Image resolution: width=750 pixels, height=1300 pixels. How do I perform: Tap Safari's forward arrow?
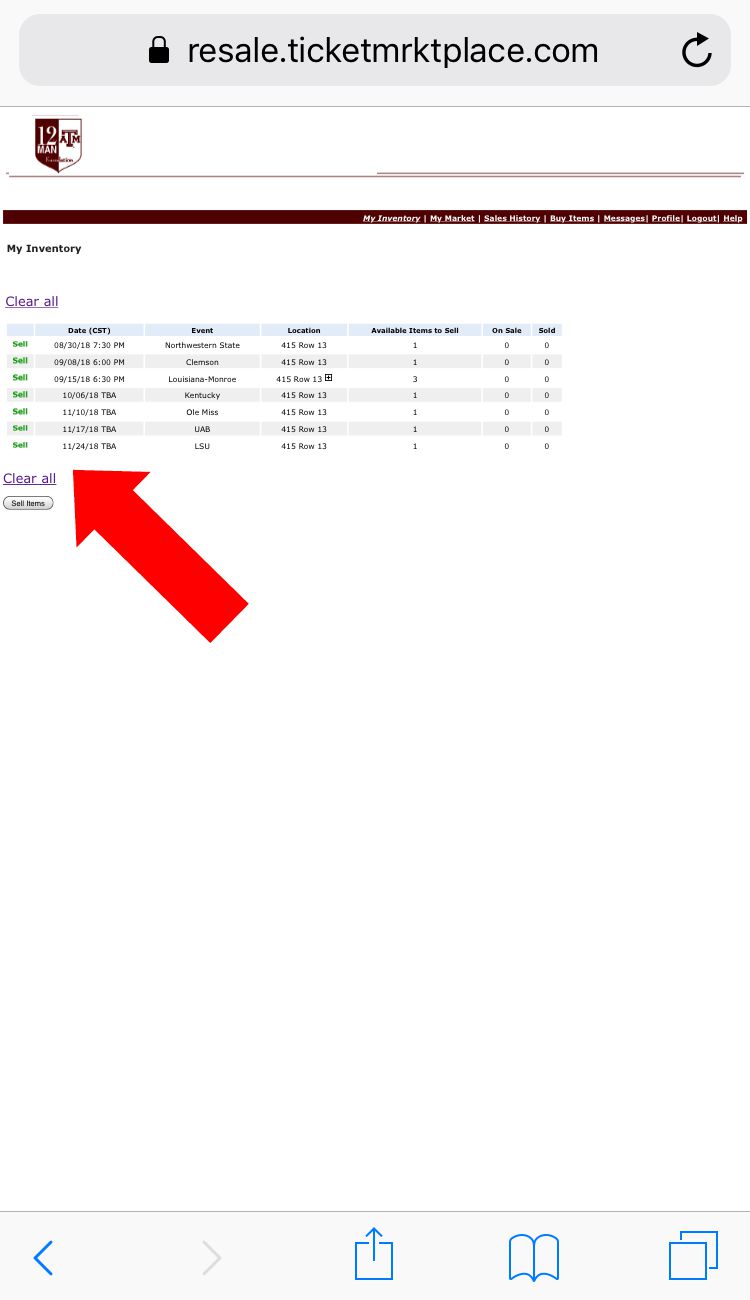[x=211, y=1257]
